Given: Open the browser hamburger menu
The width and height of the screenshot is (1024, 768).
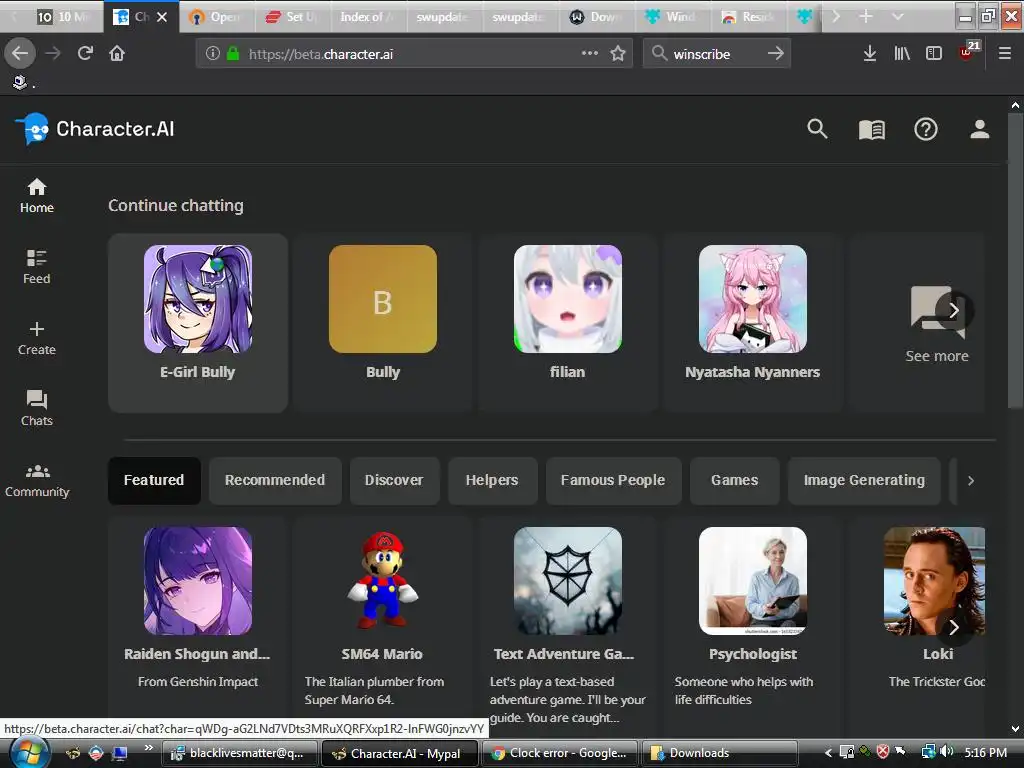Looking at the screenshot, I should pyautogui.click(x=1004, y=54).
